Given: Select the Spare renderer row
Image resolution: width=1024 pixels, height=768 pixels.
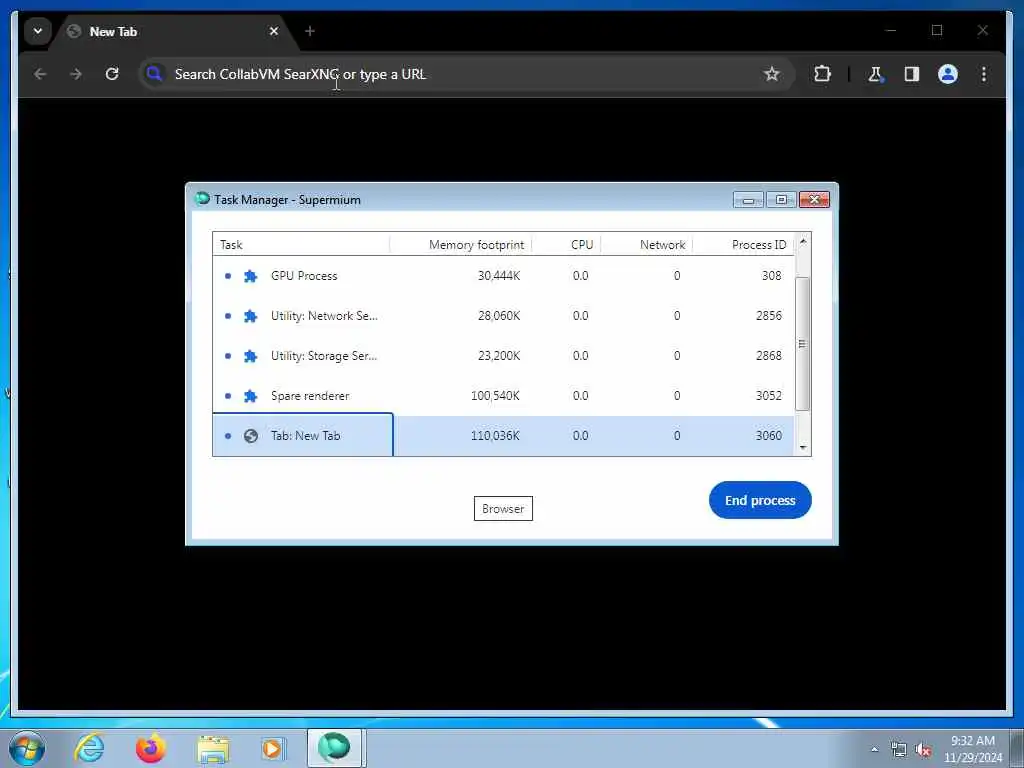Looking at the screenshot, I should tap(503, 396).
